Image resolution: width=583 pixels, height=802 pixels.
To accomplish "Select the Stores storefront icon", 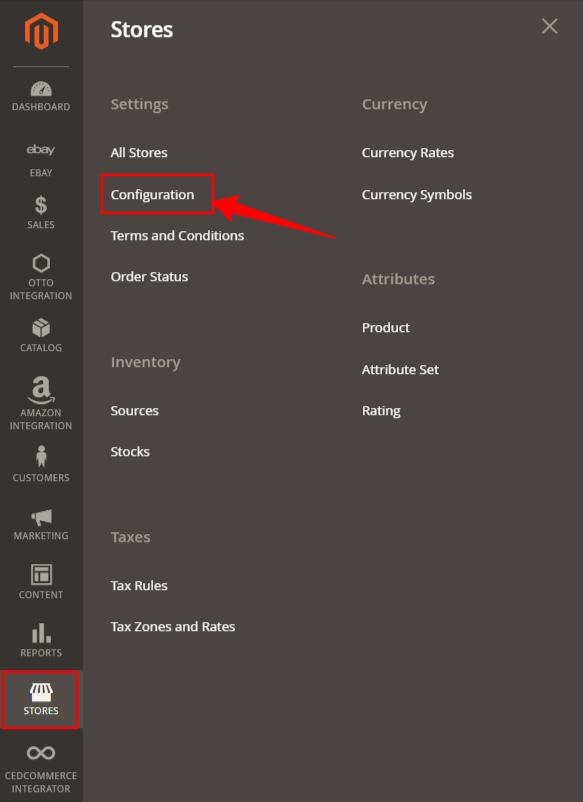I will click(41, 692).
